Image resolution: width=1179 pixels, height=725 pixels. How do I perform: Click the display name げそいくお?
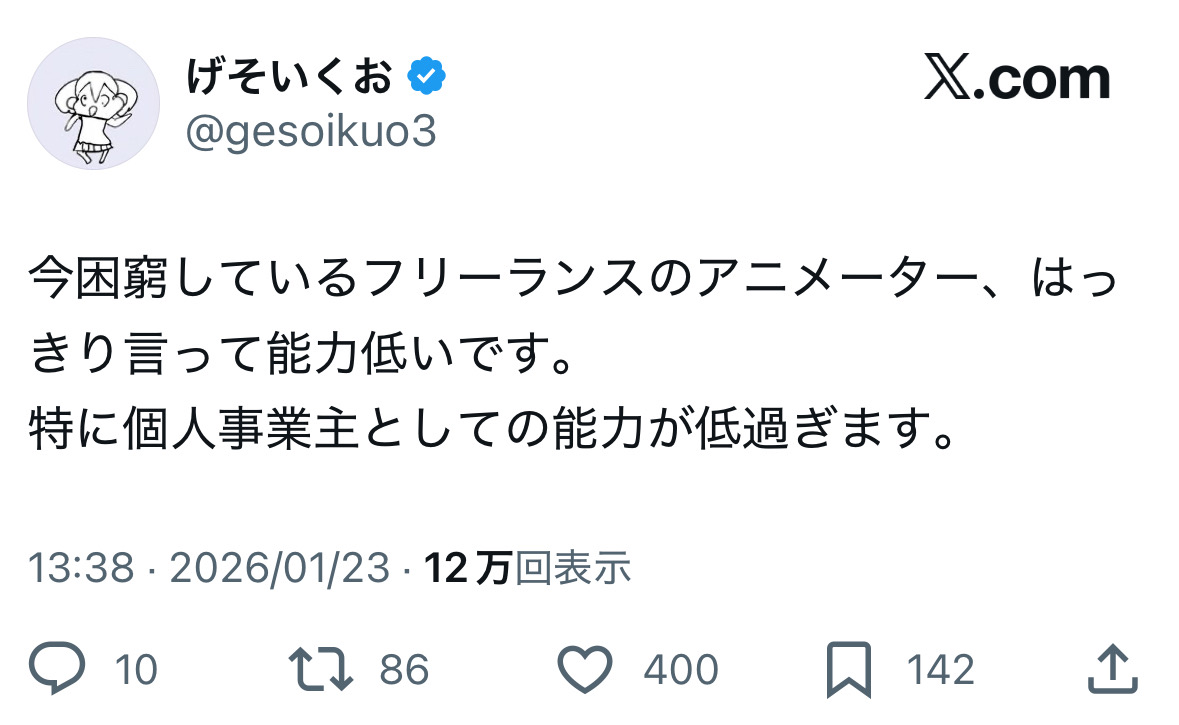[289, 78]
